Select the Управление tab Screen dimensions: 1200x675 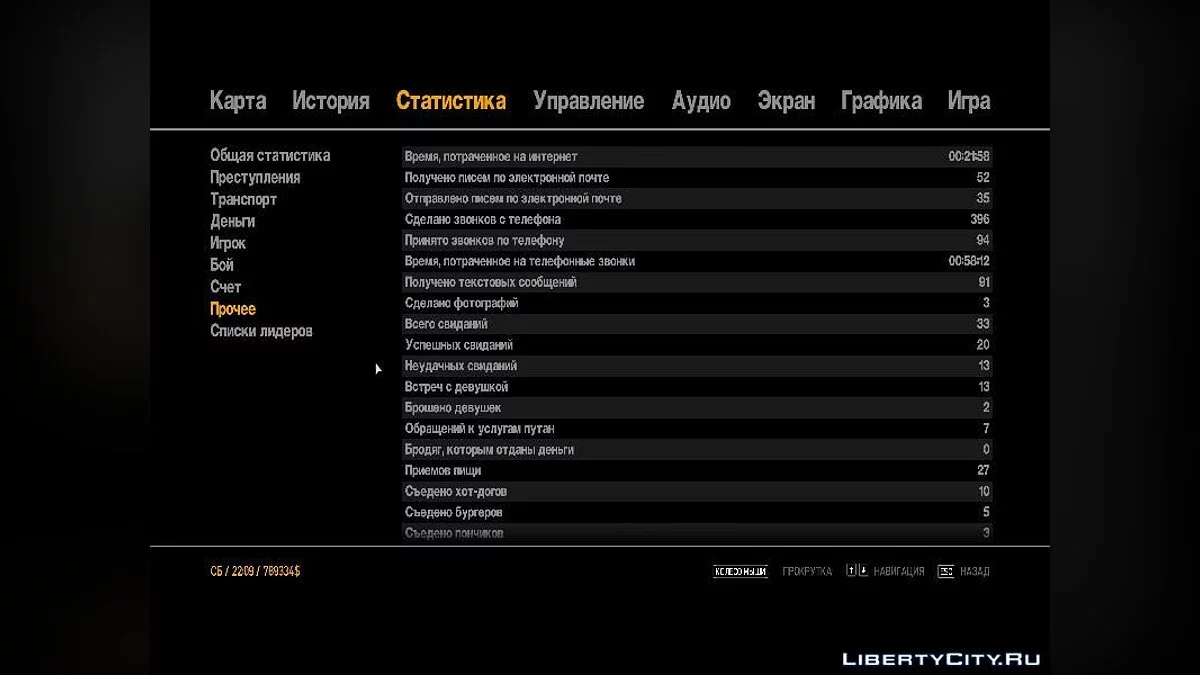(x=589, y=101)
